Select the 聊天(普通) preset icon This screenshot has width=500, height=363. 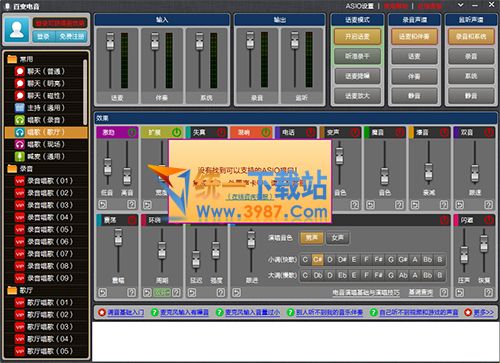(x=20, y=71)
